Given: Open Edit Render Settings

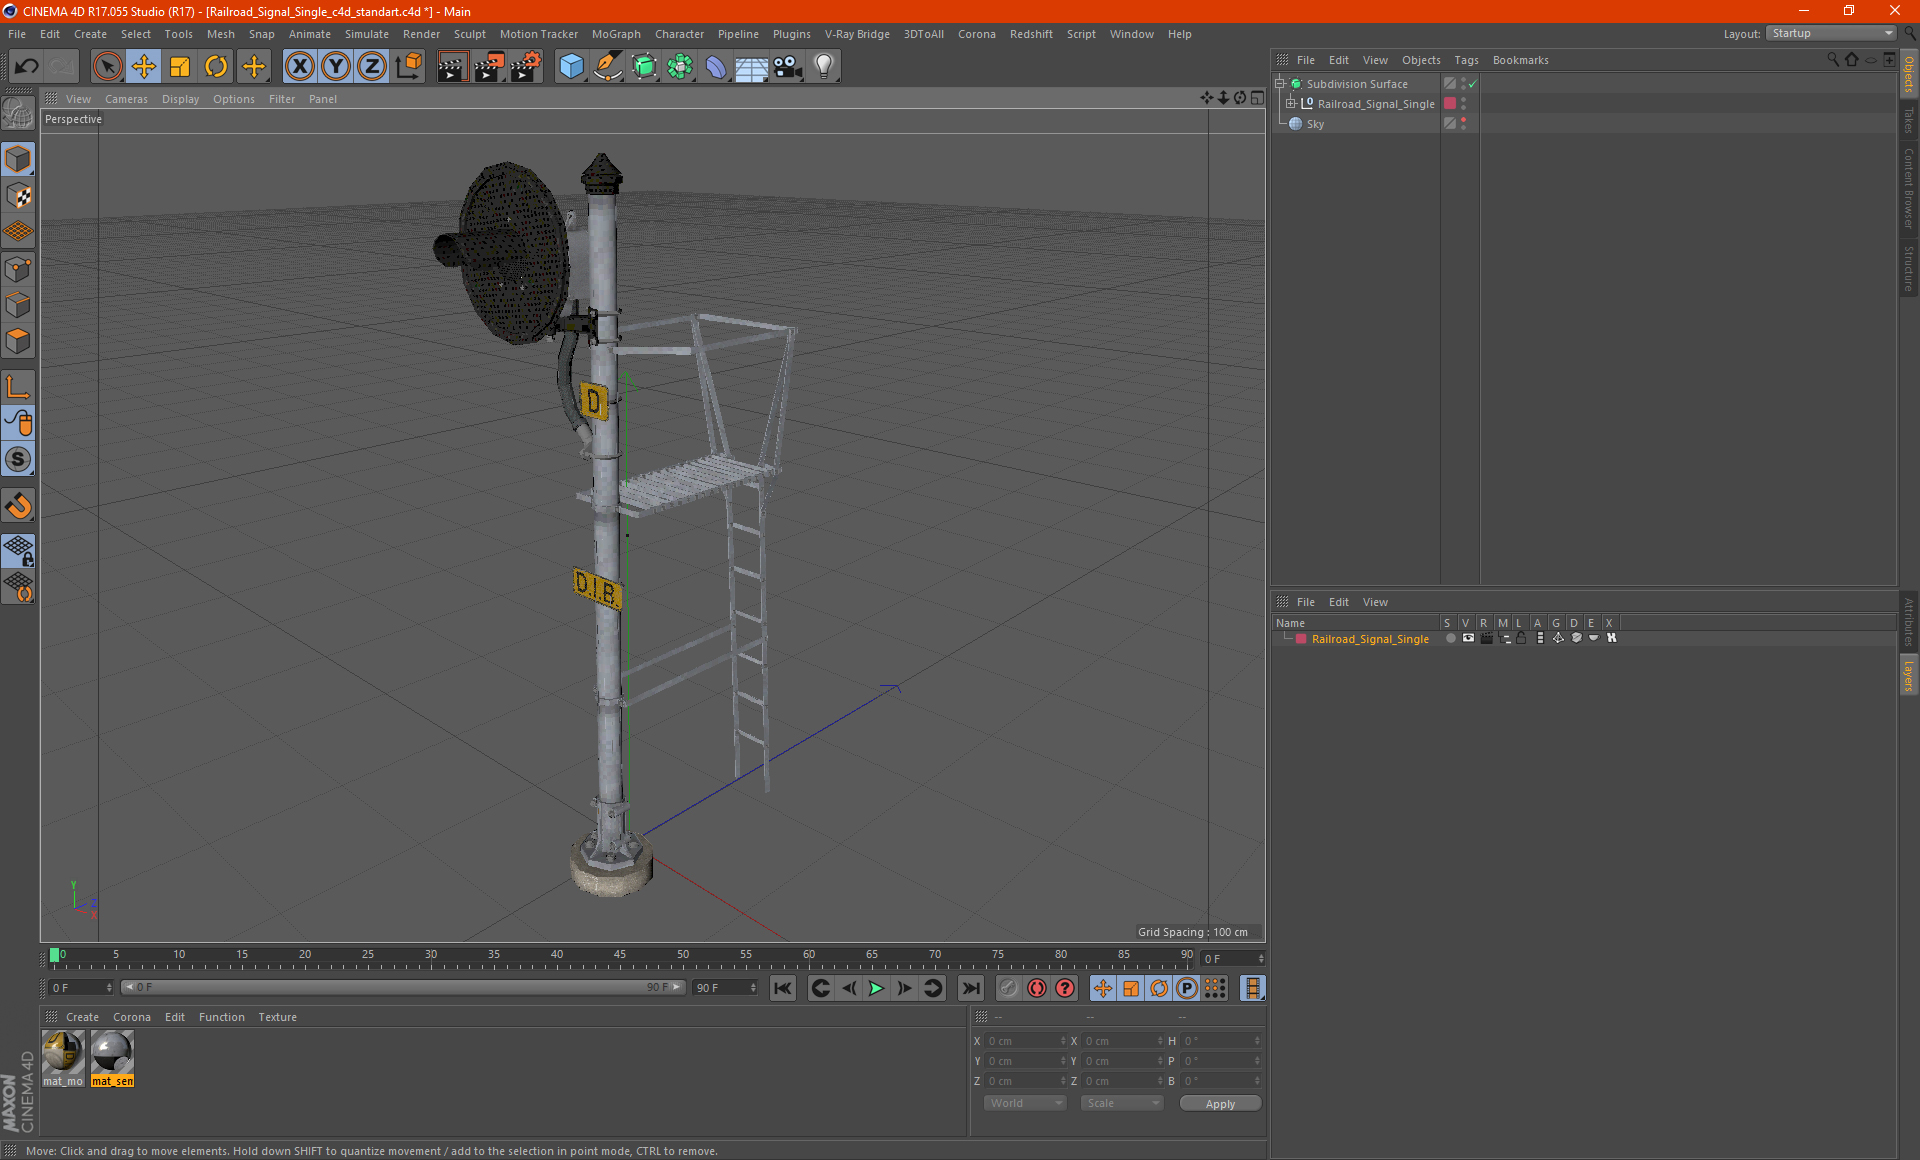Looking at the screenshot, I should [526, 66].
